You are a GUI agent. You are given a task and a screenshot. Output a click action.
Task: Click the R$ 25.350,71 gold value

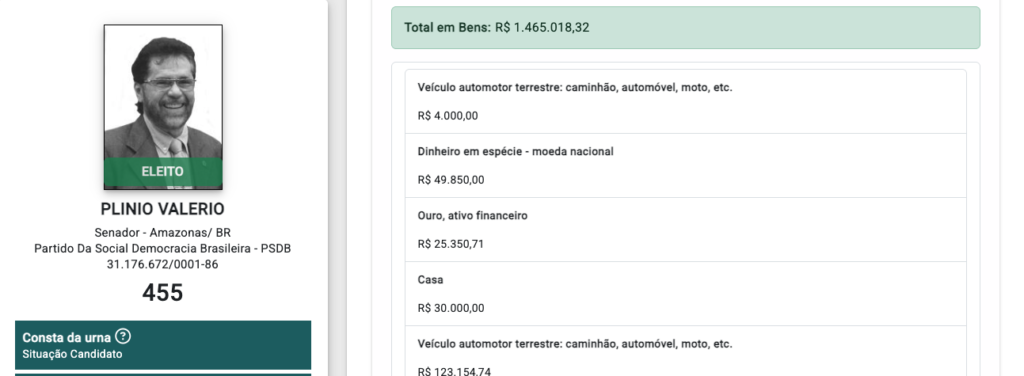(x=451, y=244)
